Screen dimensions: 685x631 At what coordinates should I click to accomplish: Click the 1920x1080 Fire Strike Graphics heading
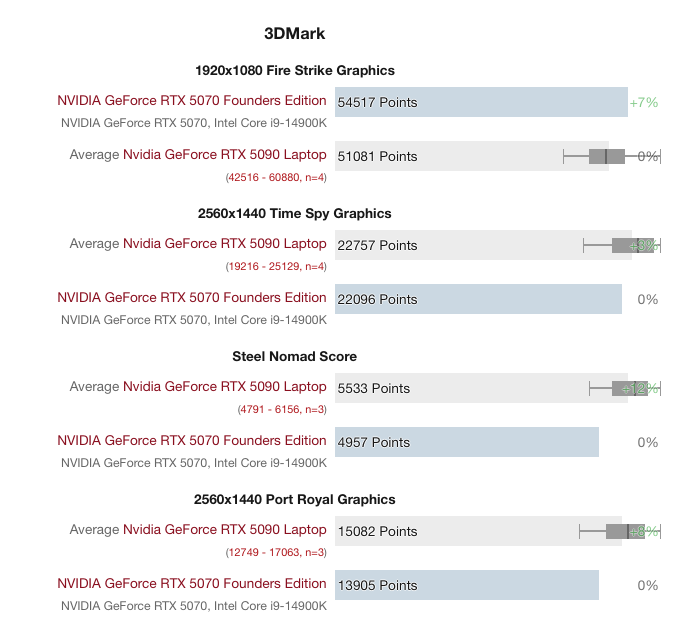(294, 70)
